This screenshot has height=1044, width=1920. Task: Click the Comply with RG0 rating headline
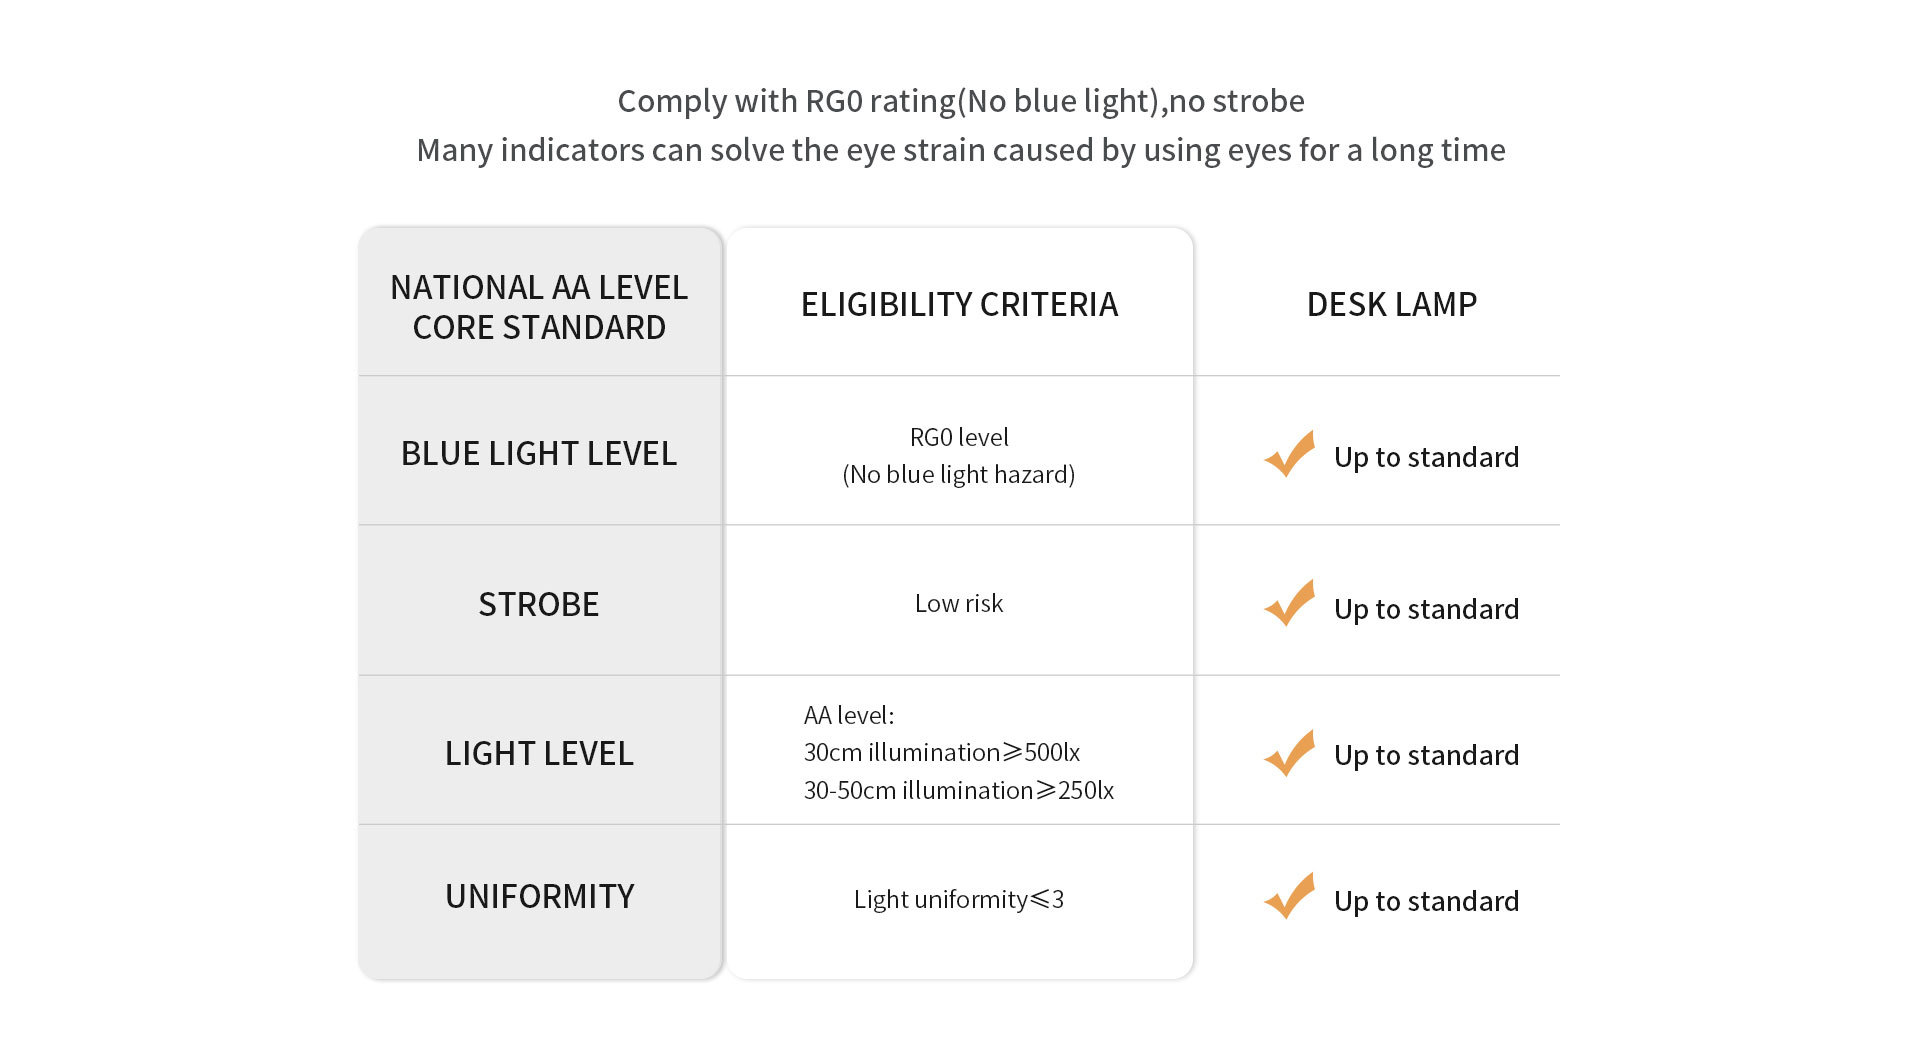961,101
